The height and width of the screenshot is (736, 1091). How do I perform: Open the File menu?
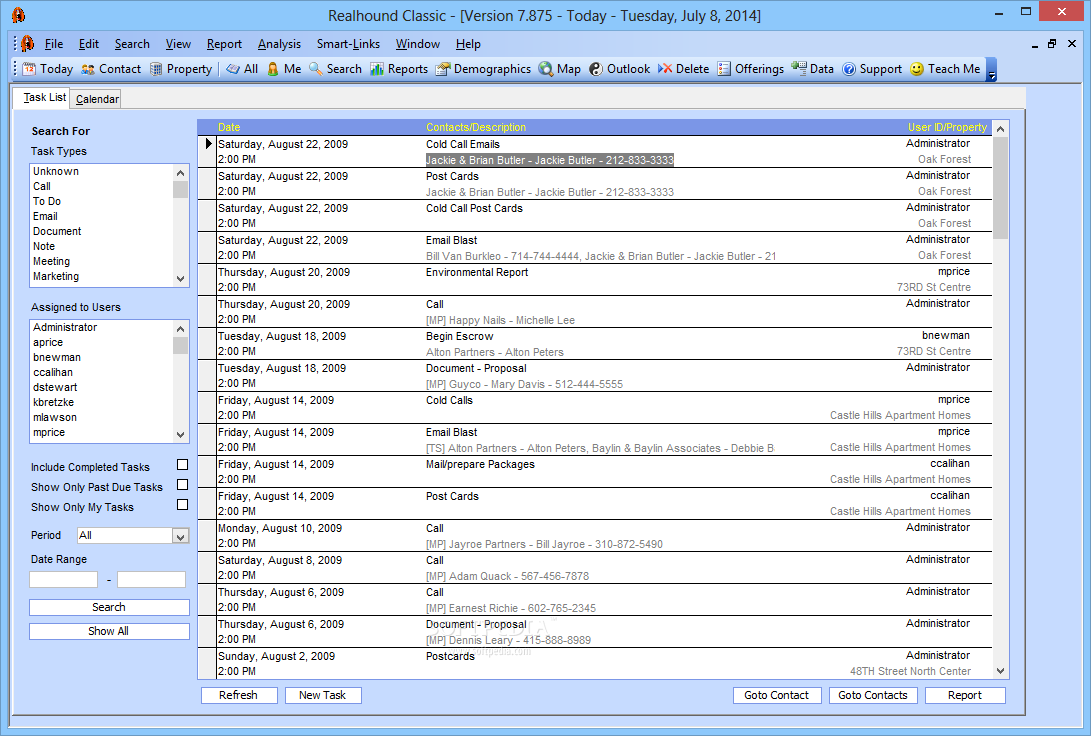pos(54,44)
